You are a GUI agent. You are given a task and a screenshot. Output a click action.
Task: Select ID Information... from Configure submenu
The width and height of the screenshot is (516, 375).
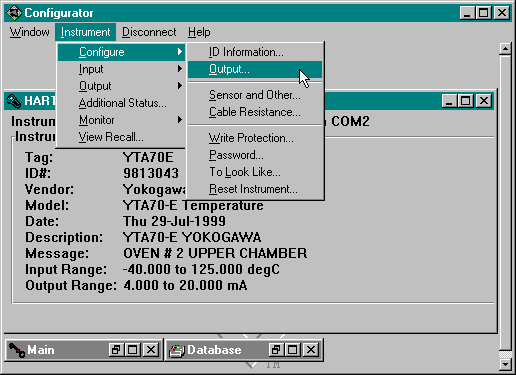pyautogui.click(x=255, y=52)
